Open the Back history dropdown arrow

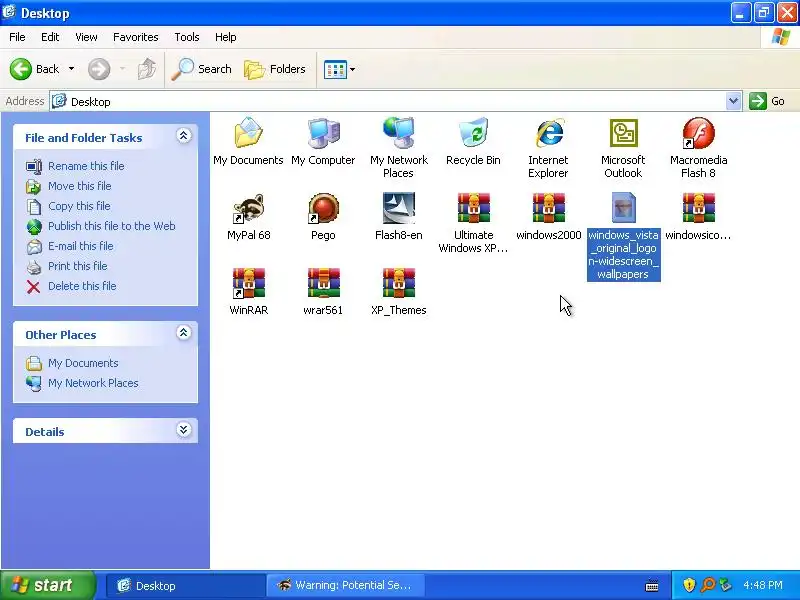71,69
